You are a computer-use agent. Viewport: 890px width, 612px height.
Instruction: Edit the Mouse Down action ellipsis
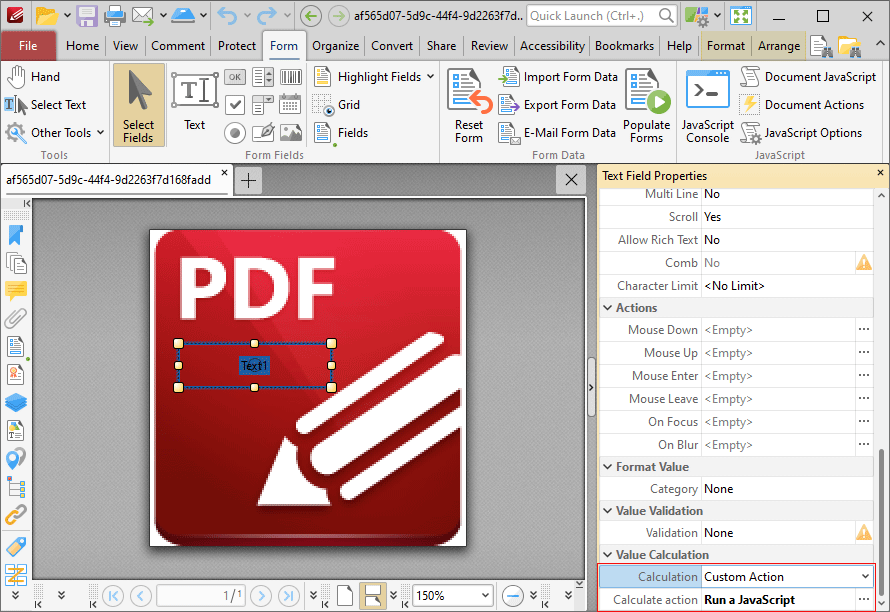pos(864,329)
